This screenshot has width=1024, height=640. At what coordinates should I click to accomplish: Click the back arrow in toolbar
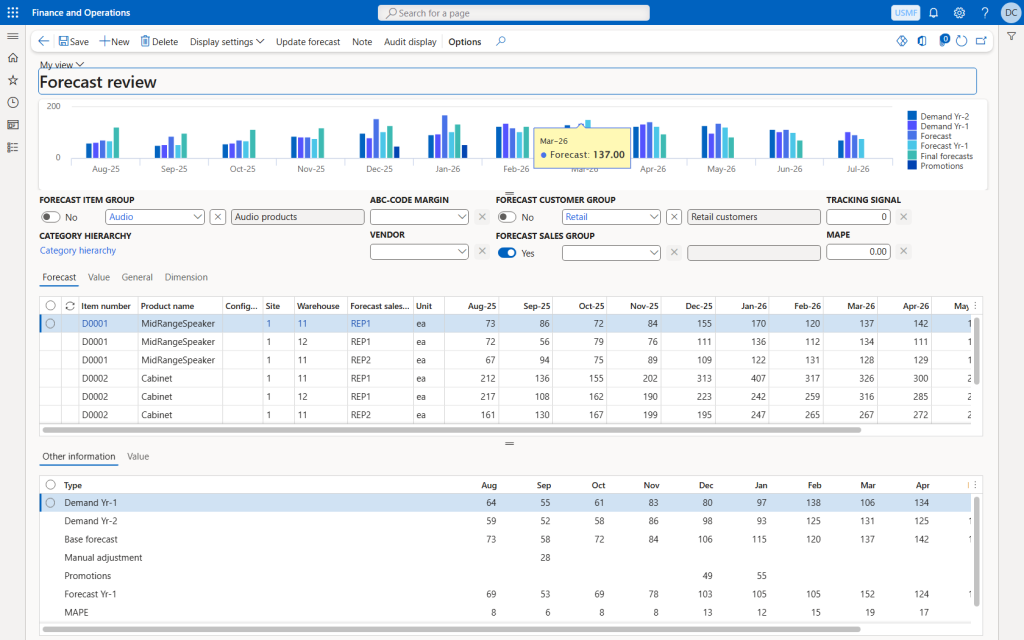point(44,41)
